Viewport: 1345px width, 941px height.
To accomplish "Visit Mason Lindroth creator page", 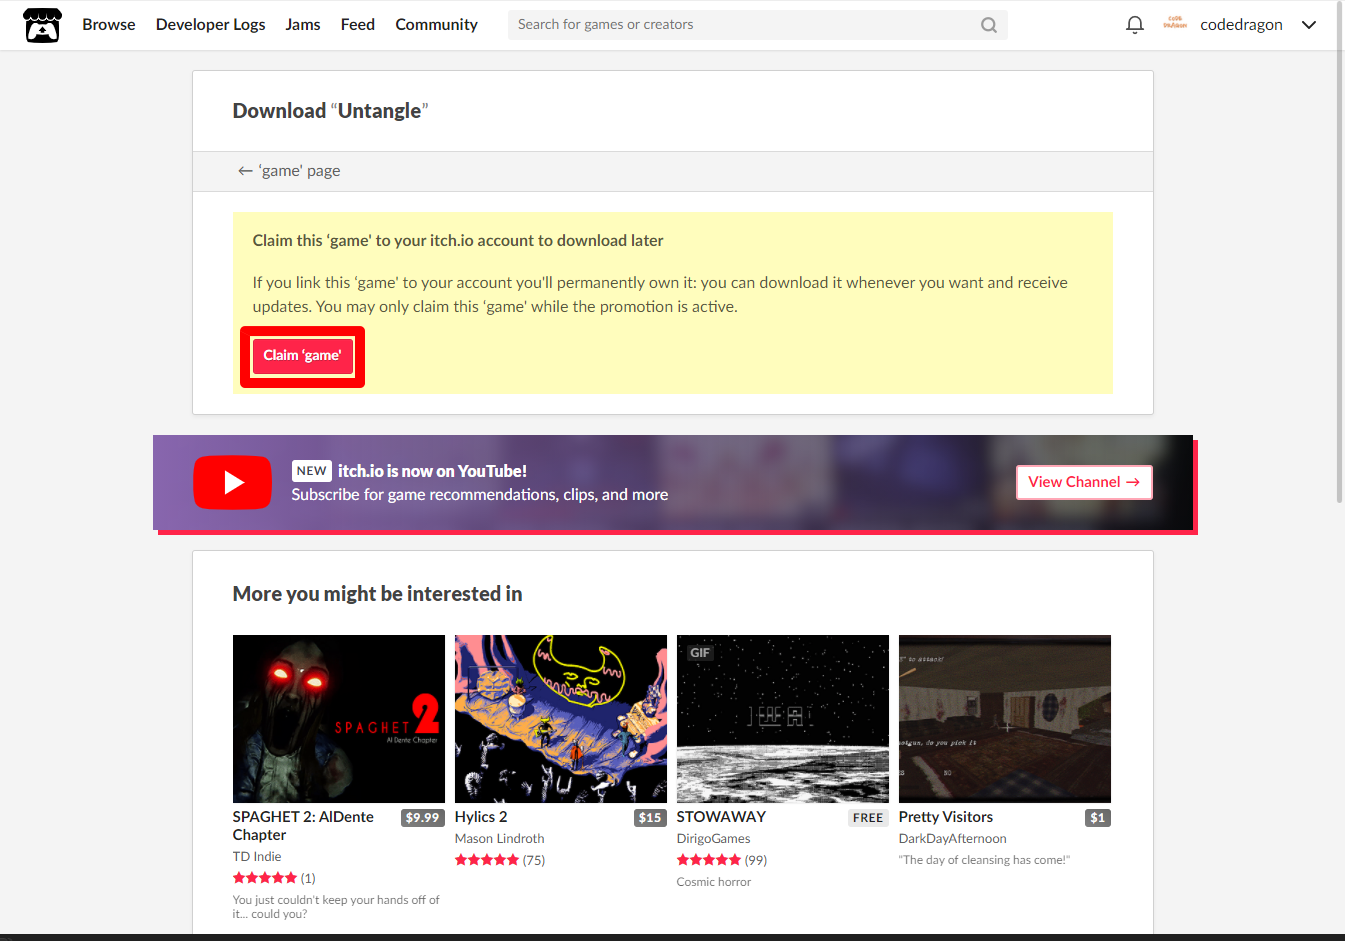I will point(500,839).
